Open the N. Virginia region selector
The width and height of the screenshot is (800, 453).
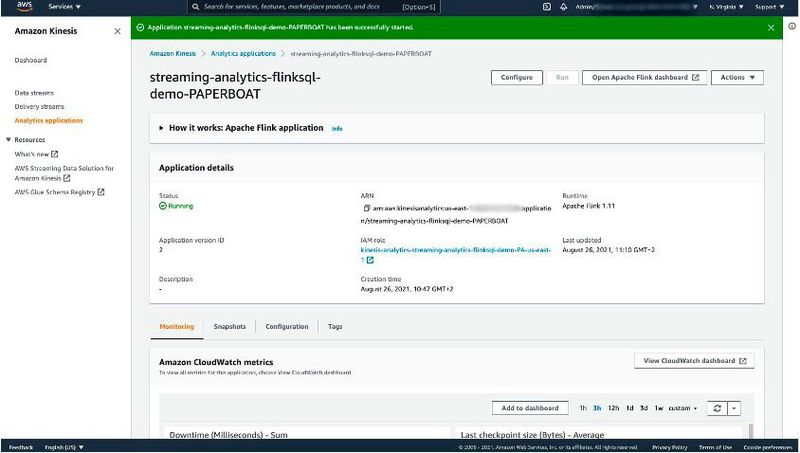[726, 7]
